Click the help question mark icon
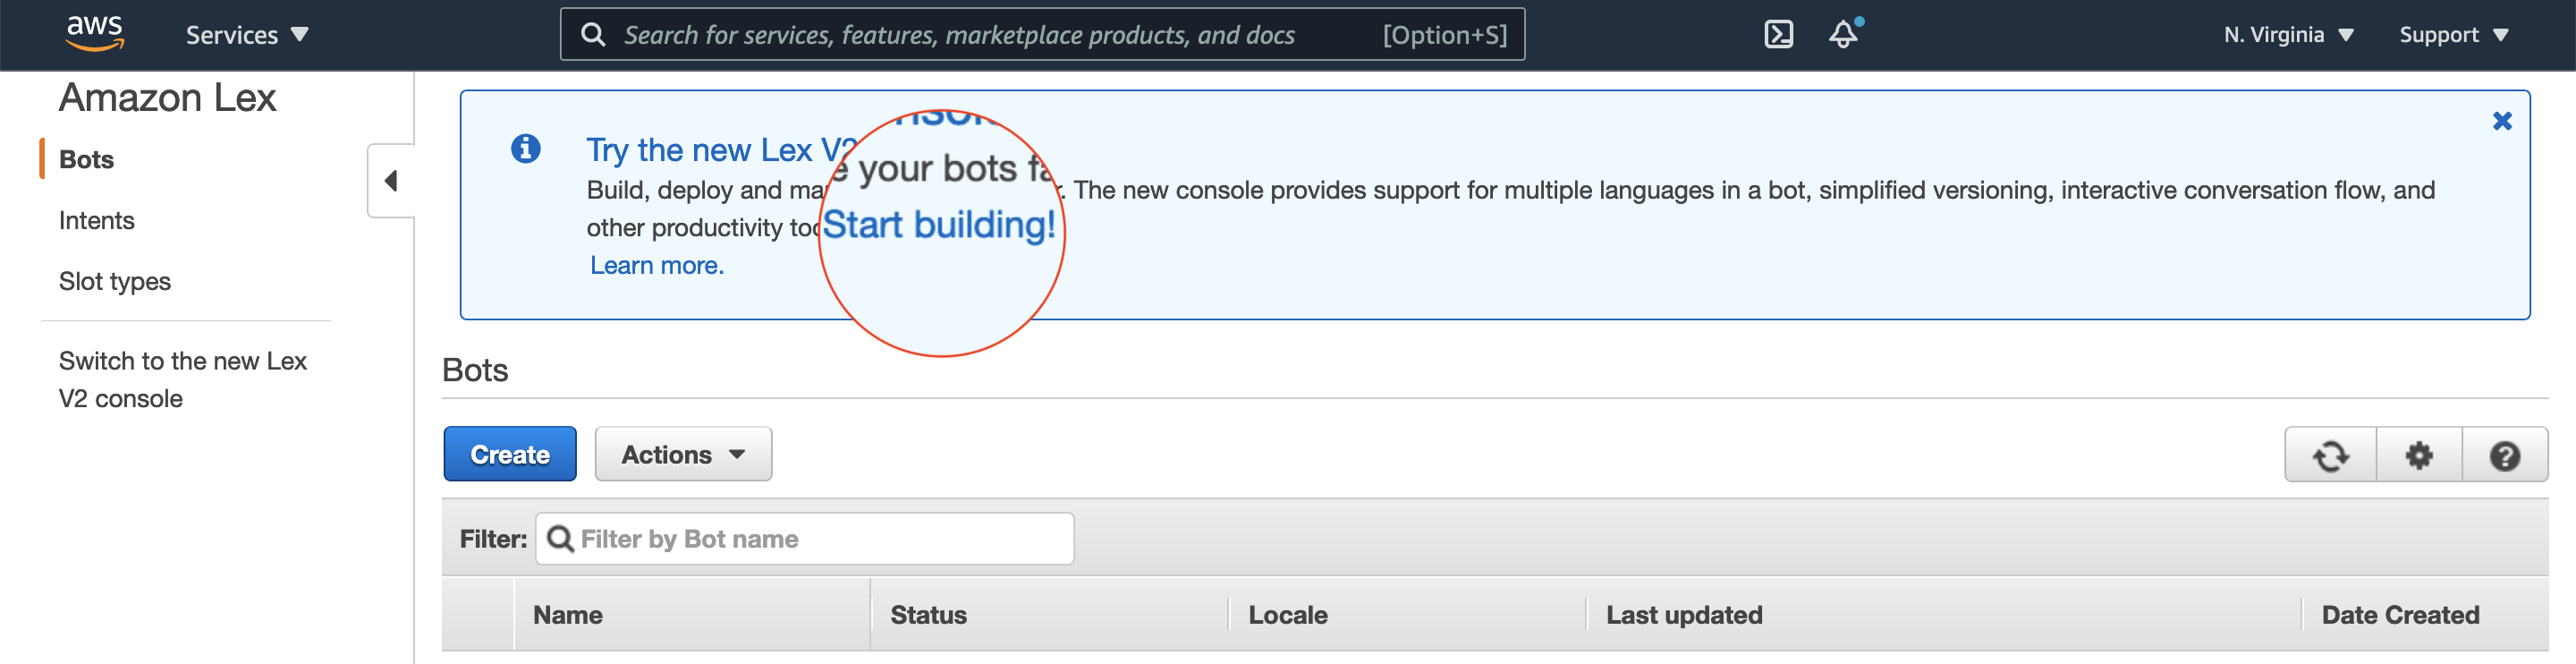 pyautogui.click(x=2504, y=455)
